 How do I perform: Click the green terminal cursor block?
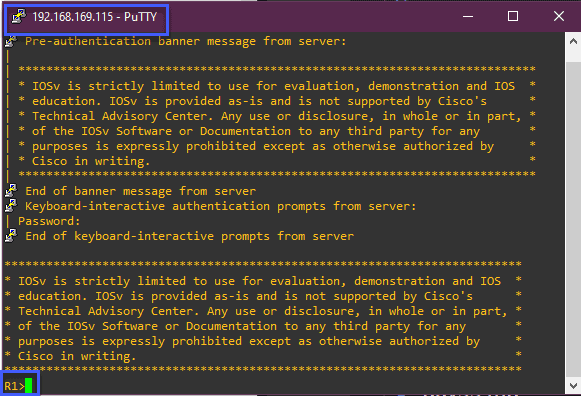(29, 385)
